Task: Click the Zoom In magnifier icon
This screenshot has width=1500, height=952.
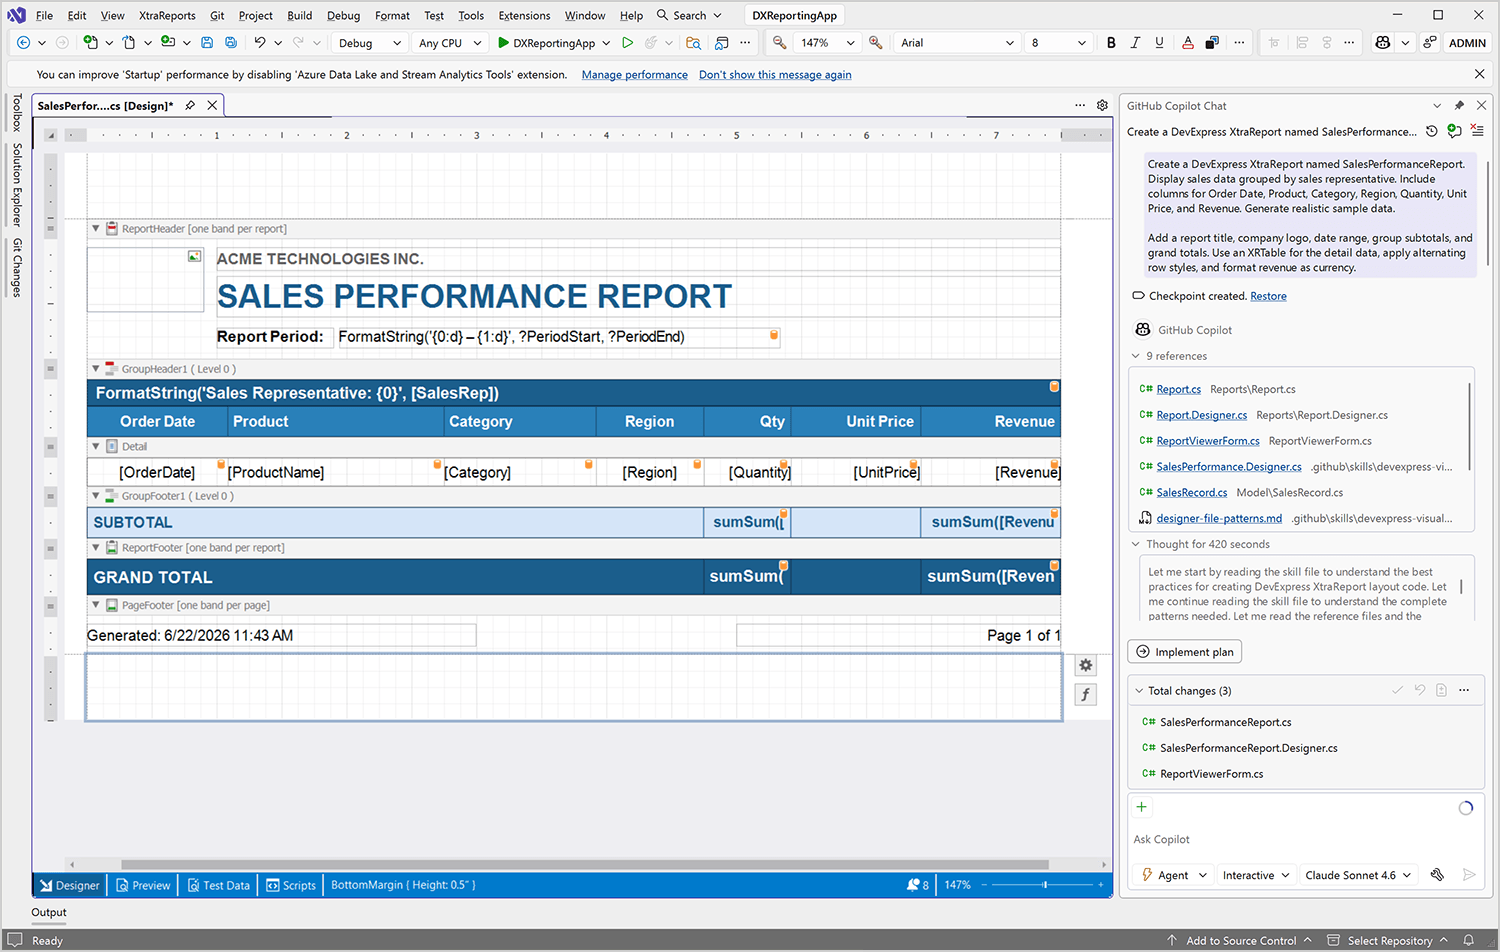Action: (x=876, y=43)
